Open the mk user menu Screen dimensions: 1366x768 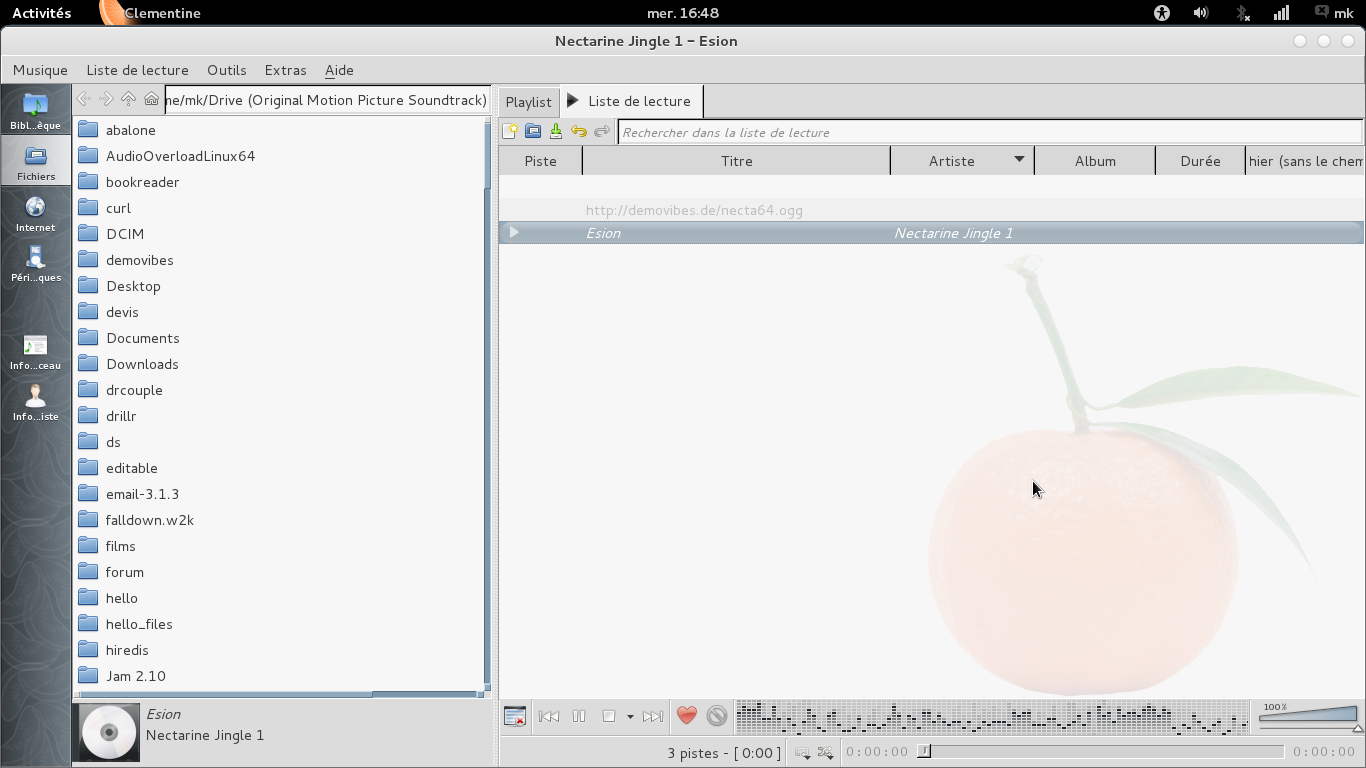(1334, 13)
